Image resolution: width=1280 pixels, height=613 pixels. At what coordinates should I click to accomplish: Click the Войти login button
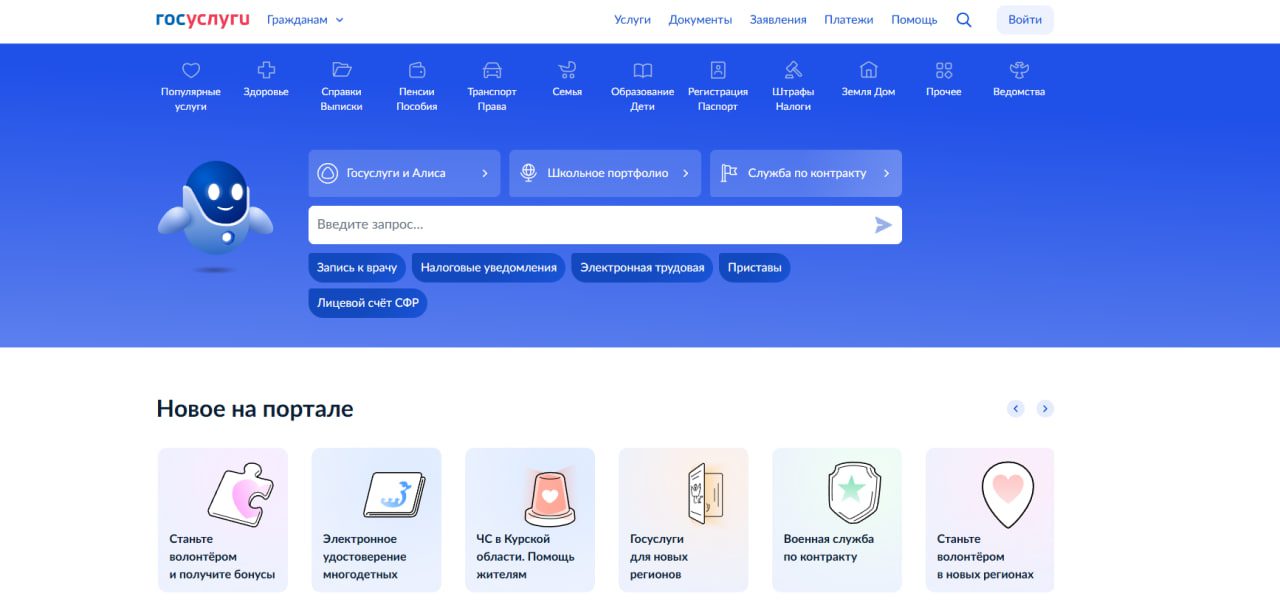pyautogui.click(x=1025, y=20)
